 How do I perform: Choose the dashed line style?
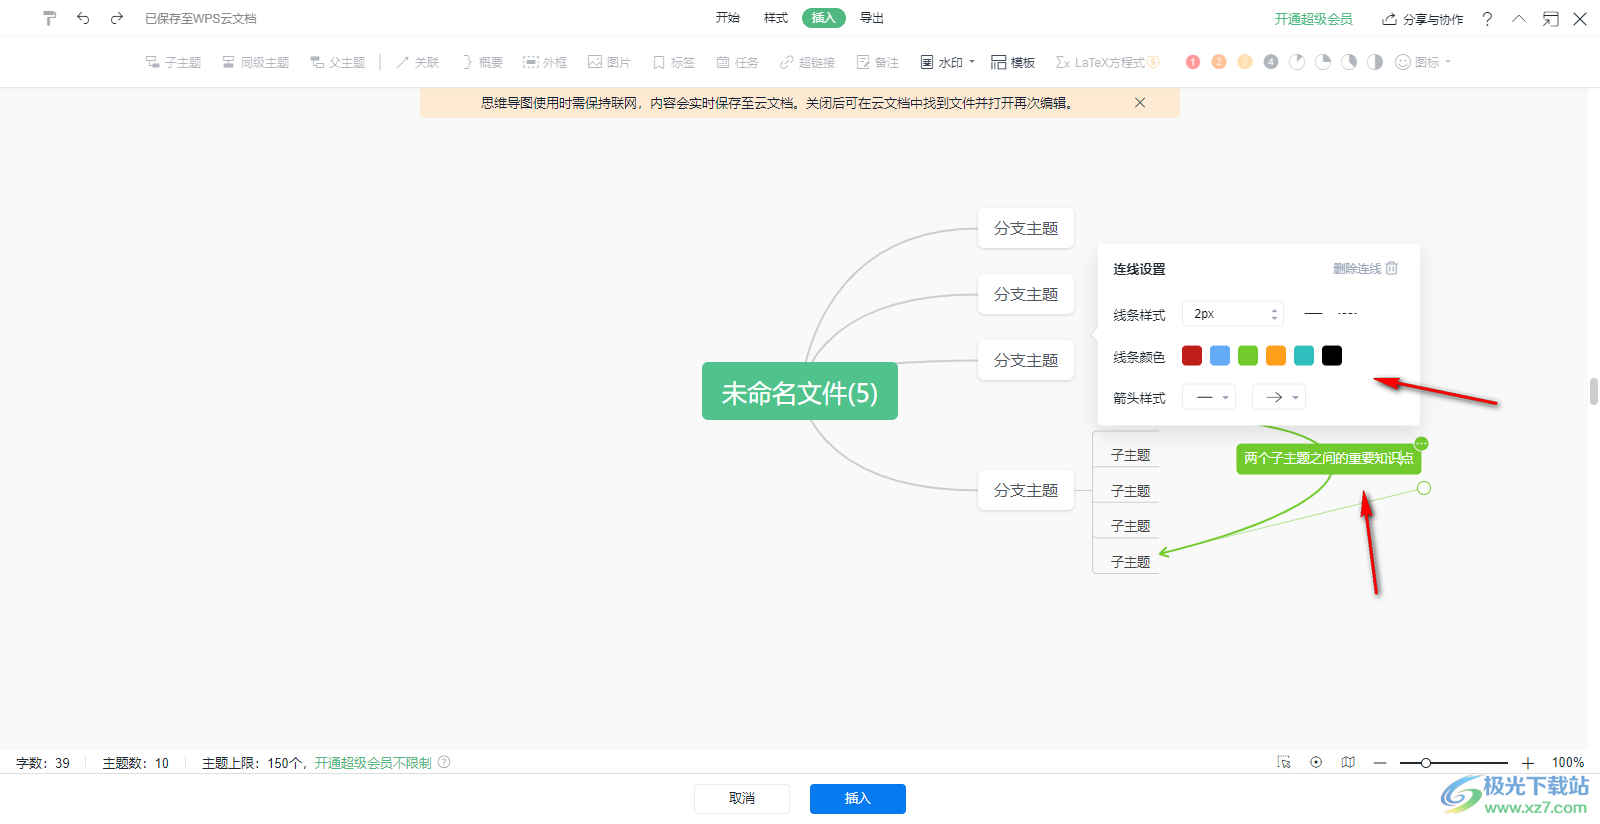point(1347,314)
